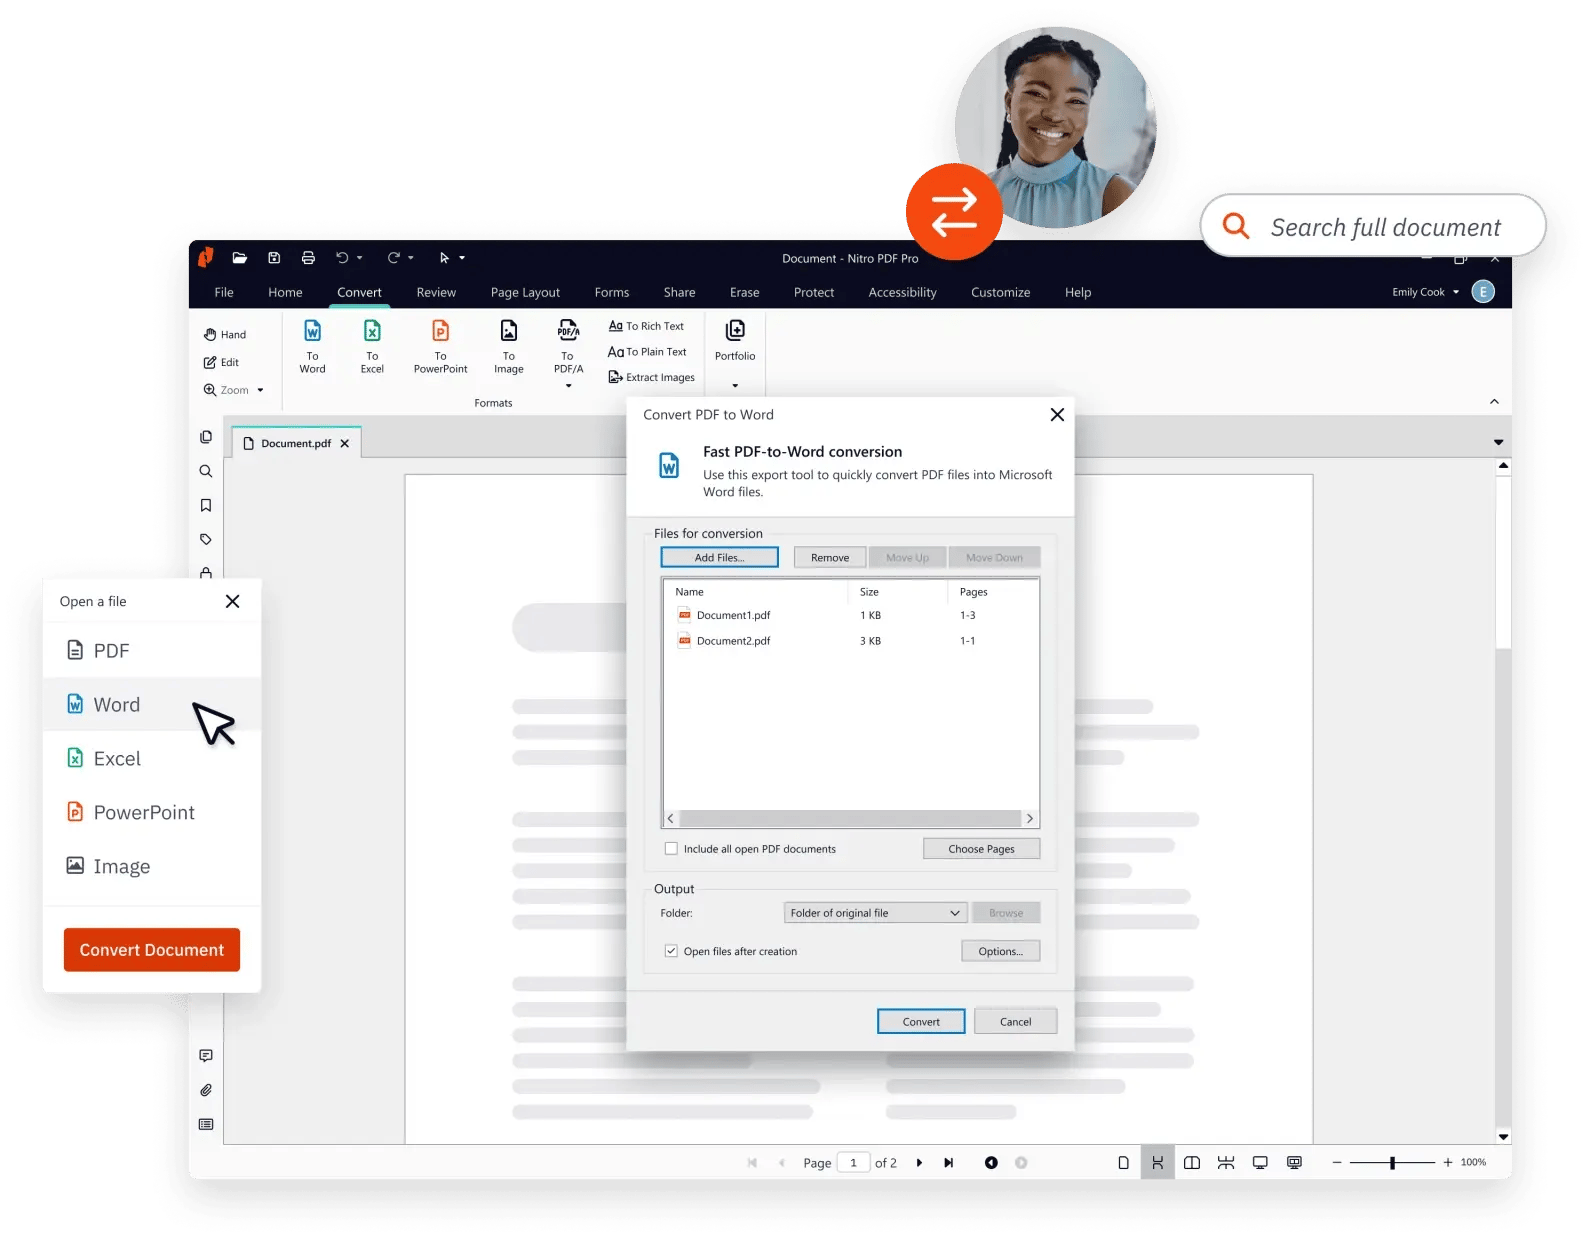Switch to the Accessibility tab
Viewport: 1590px width, 1240px height.
902,292
